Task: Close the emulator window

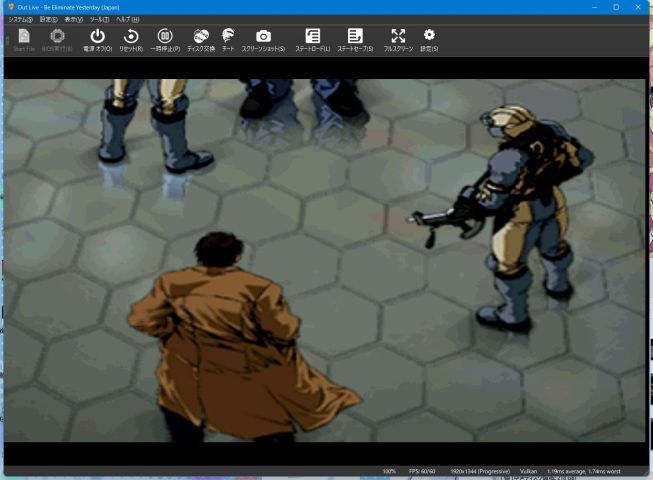Action: pyautogui.click(x=638, y=7)
